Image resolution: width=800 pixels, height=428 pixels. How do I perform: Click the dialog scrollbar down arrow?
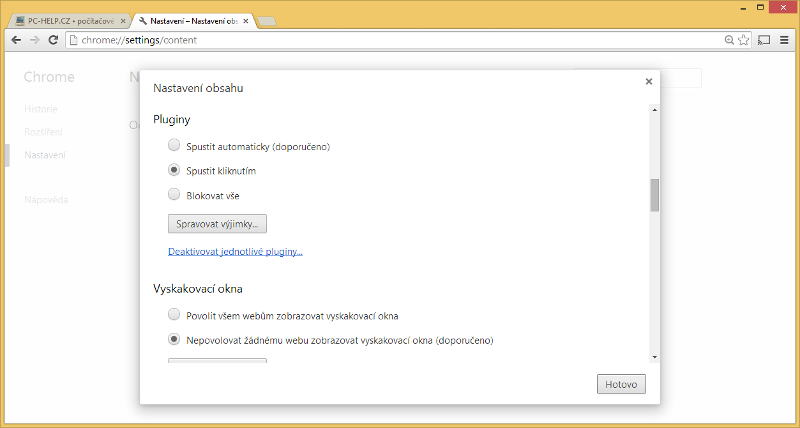(655, 357)
